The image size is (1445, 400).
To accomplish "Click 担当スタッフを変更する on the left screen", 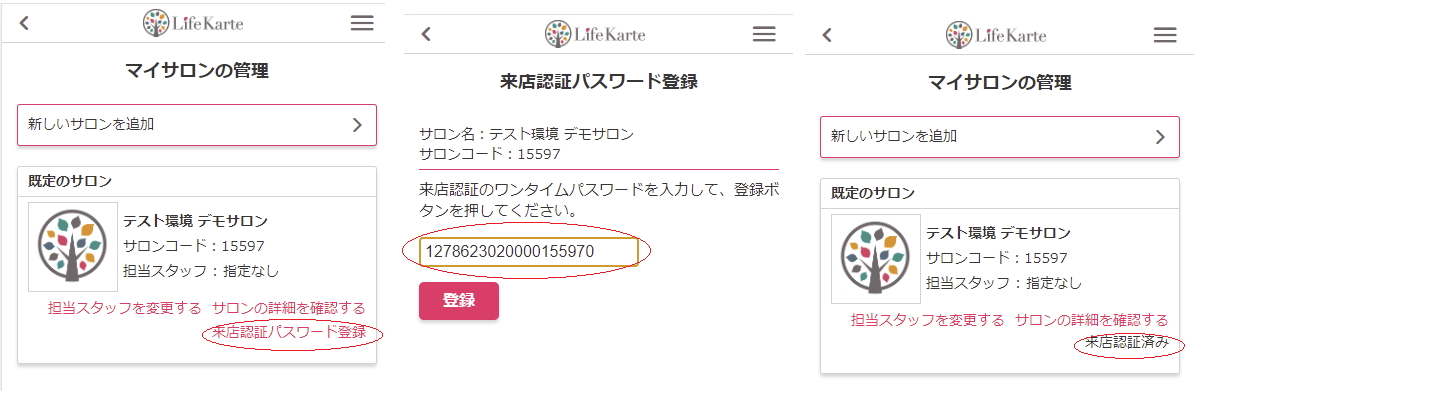I will click(125, 308).
